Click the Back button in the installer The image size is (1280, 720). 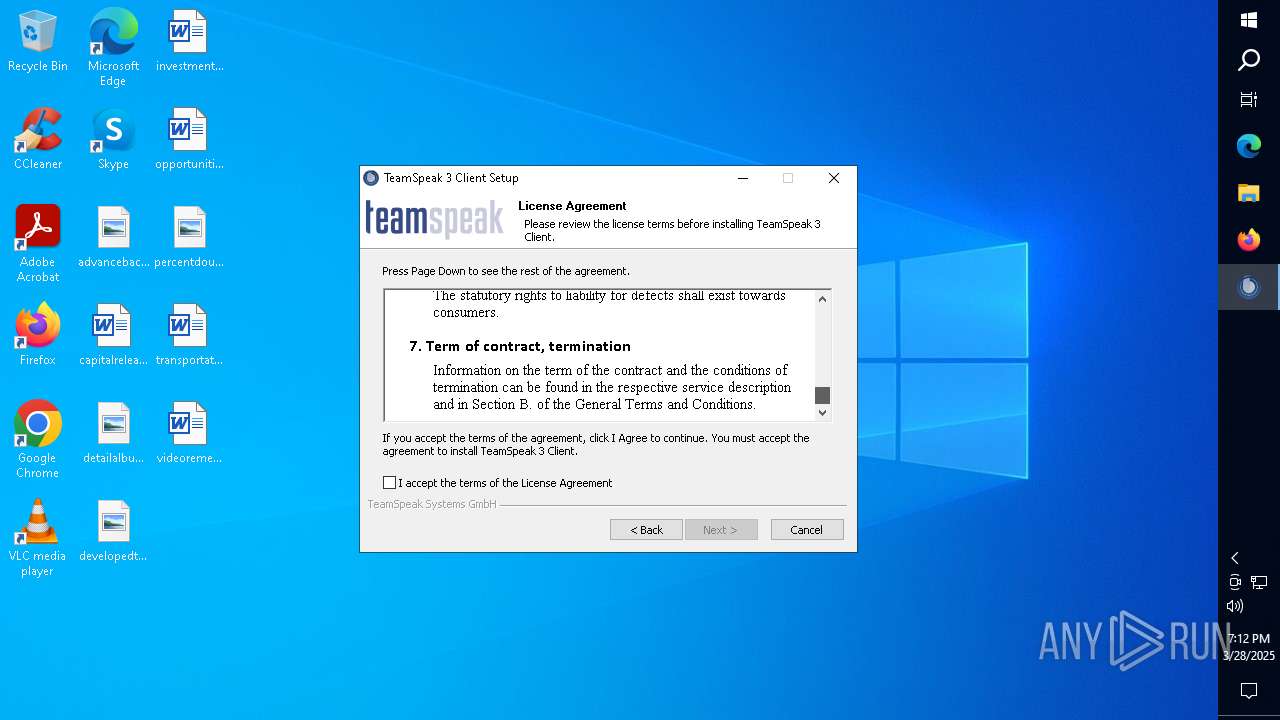click(646, 530)
